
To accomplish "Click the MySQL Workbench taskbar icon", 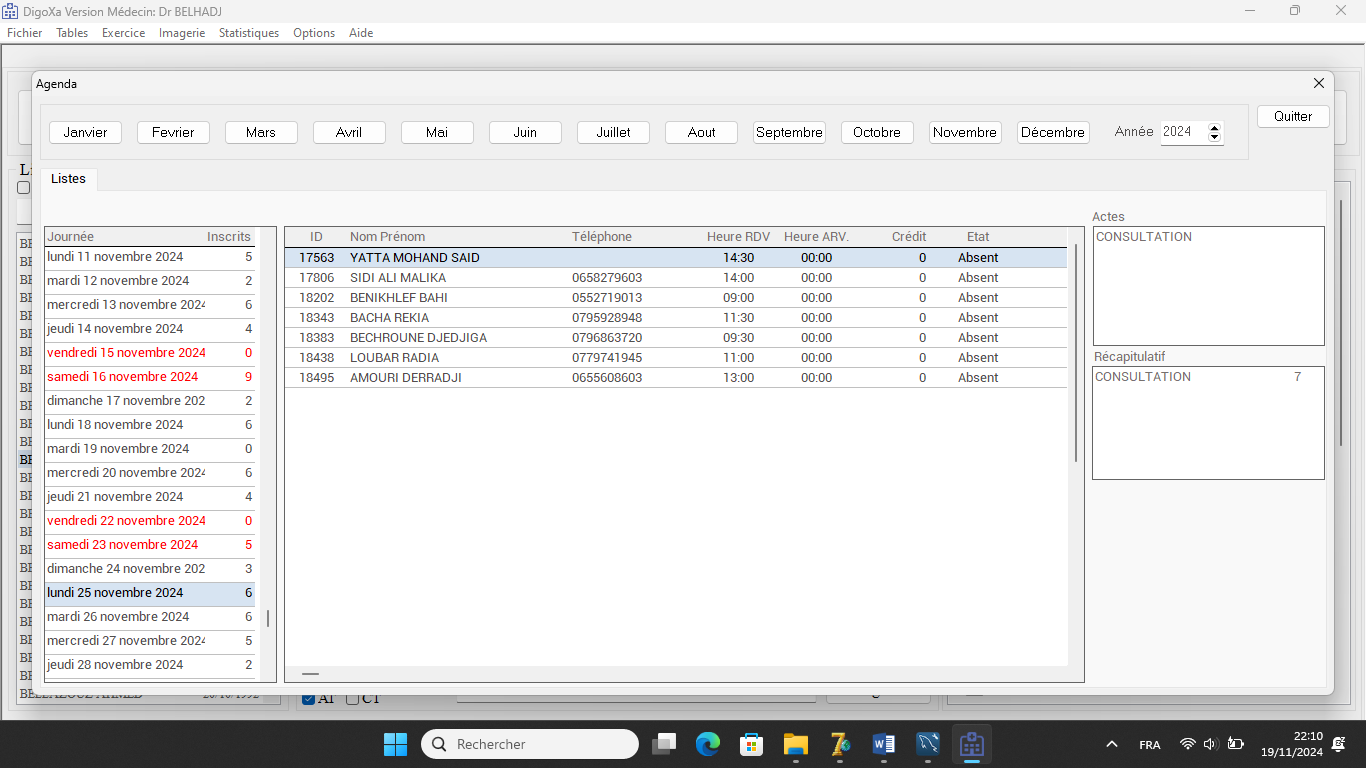I will (x=928, y=744).
